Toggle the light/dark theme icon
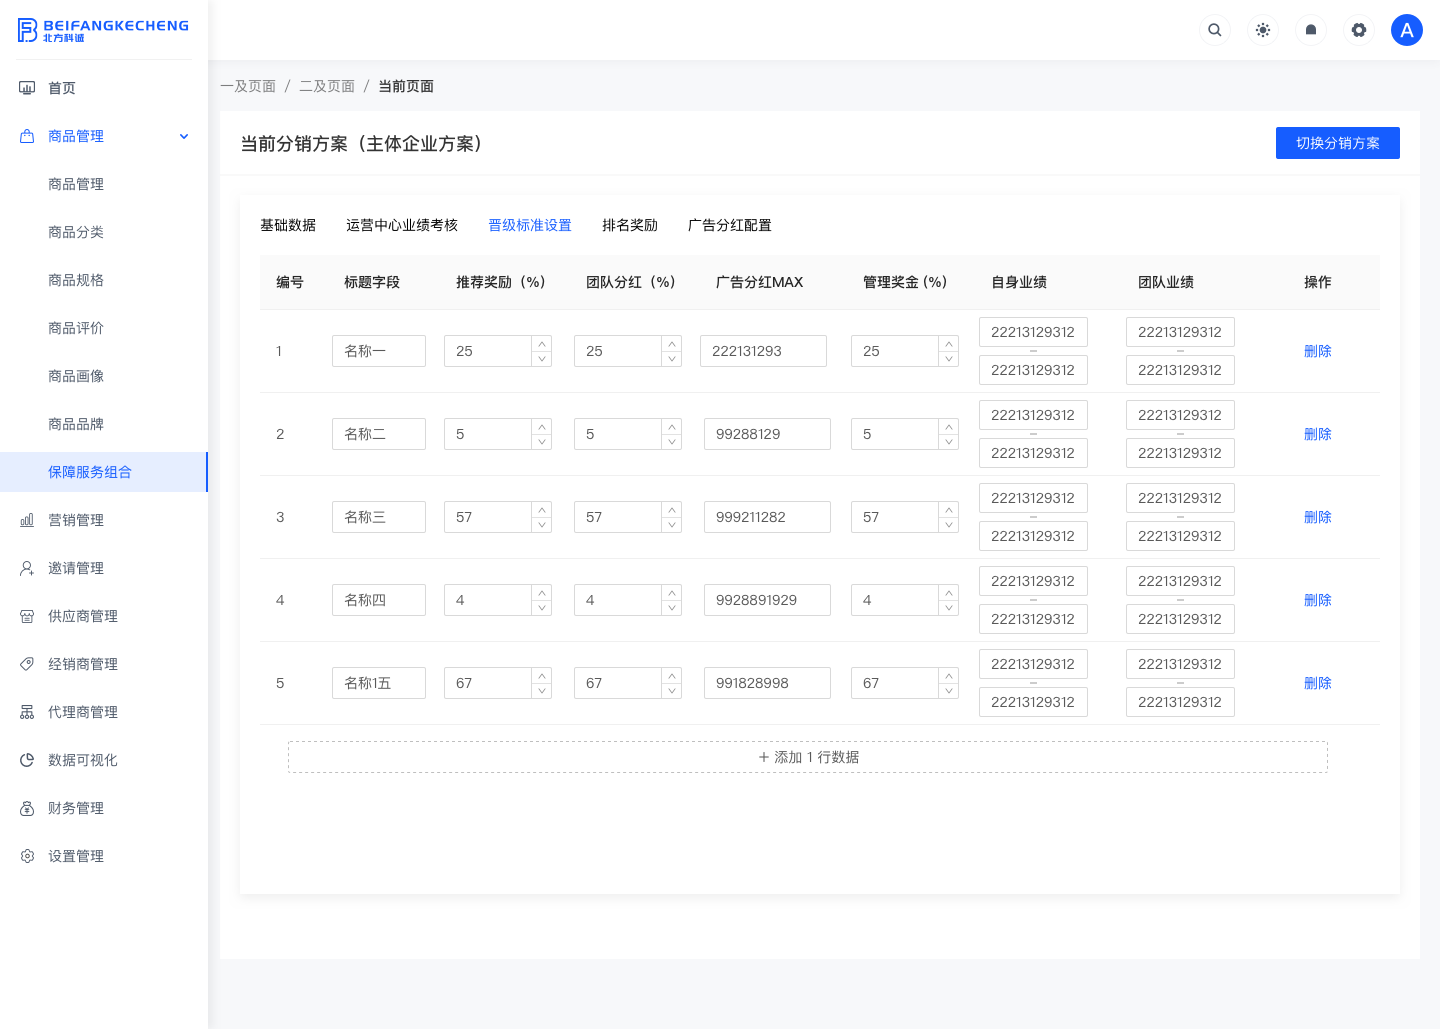This screenshot has height=1029, width=1440. [1263, 30]
